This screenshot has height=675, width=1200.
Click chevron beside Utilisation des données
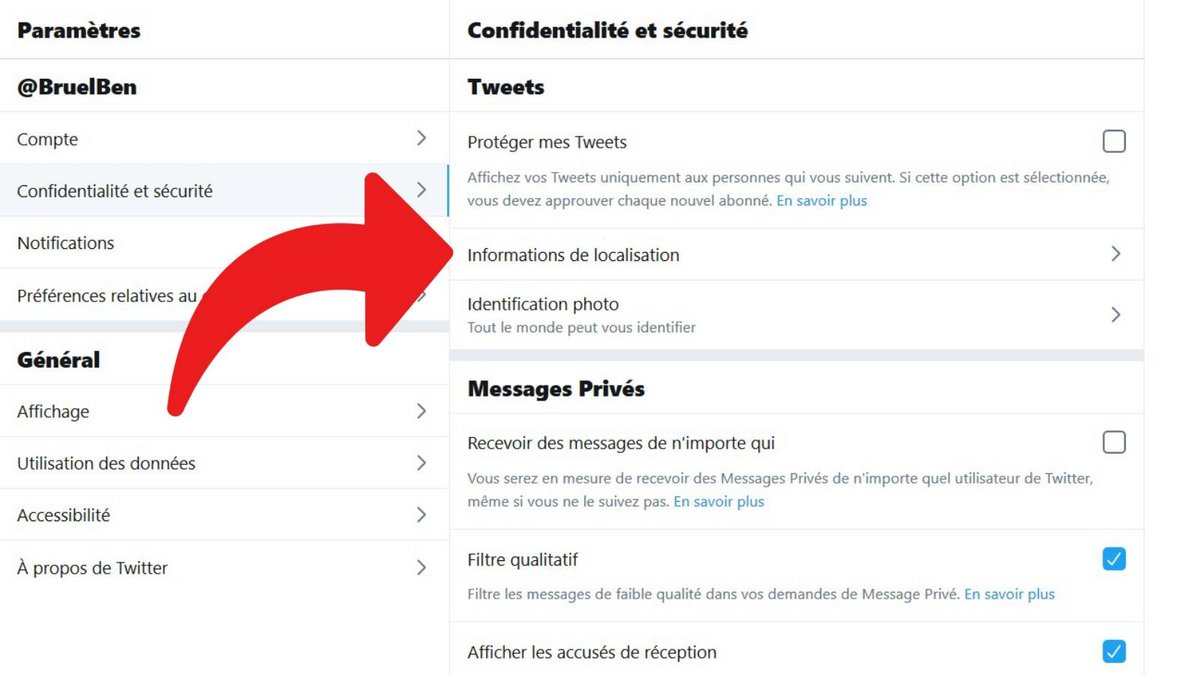pos(421,463)
